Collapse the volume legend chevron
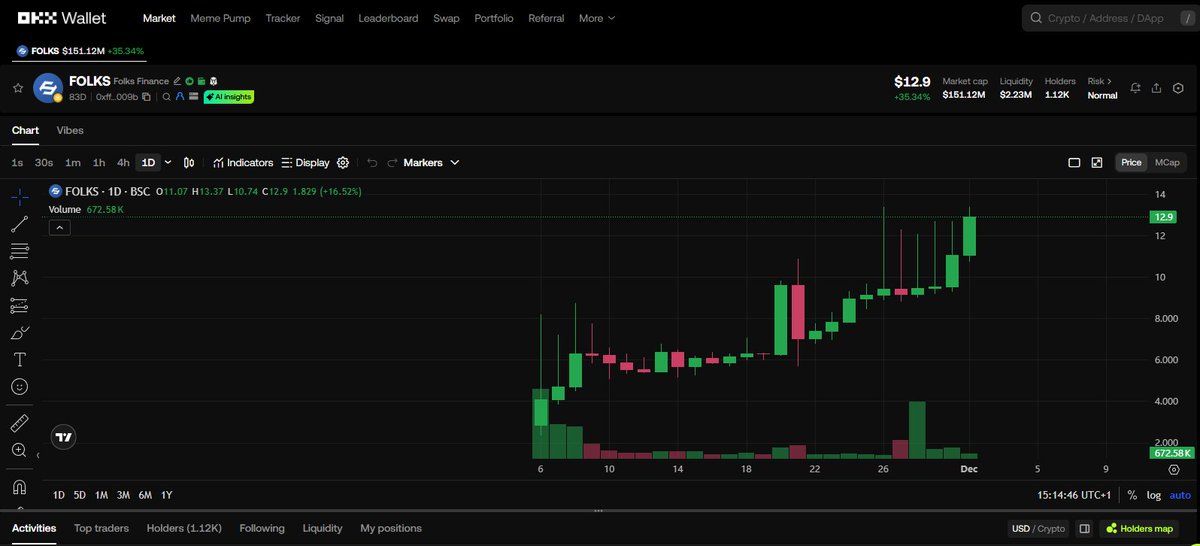This screenshot has width=1200, height=546. click(x=58, y=228)
